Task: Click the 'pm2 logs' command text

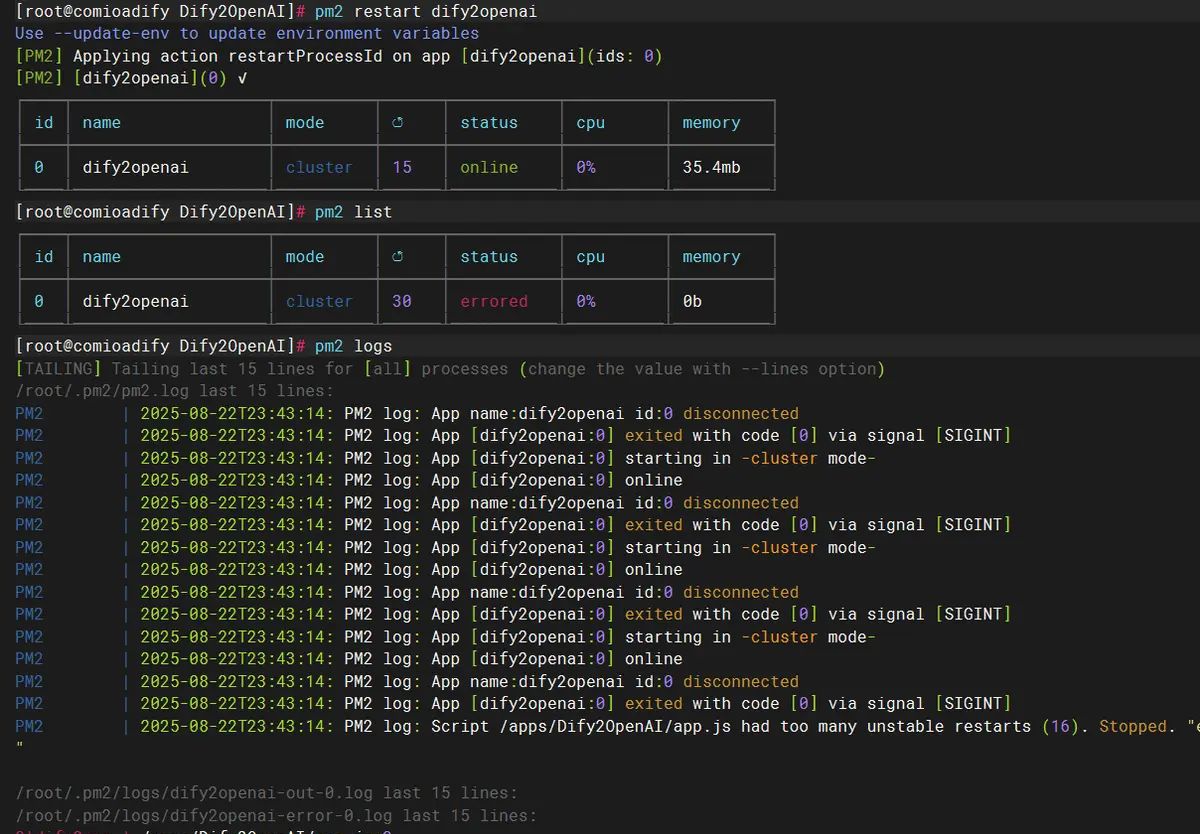Action: 353,346
